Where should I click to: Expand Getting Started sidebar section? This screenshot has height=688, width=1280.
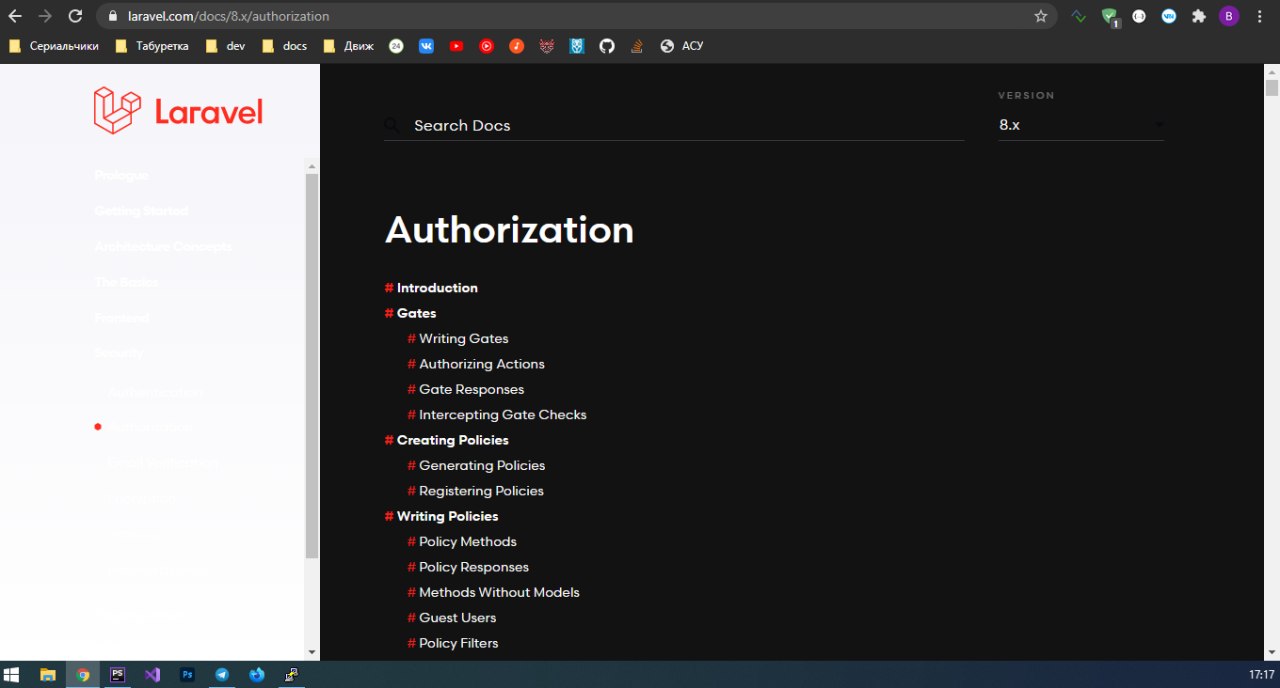(141, 211)
